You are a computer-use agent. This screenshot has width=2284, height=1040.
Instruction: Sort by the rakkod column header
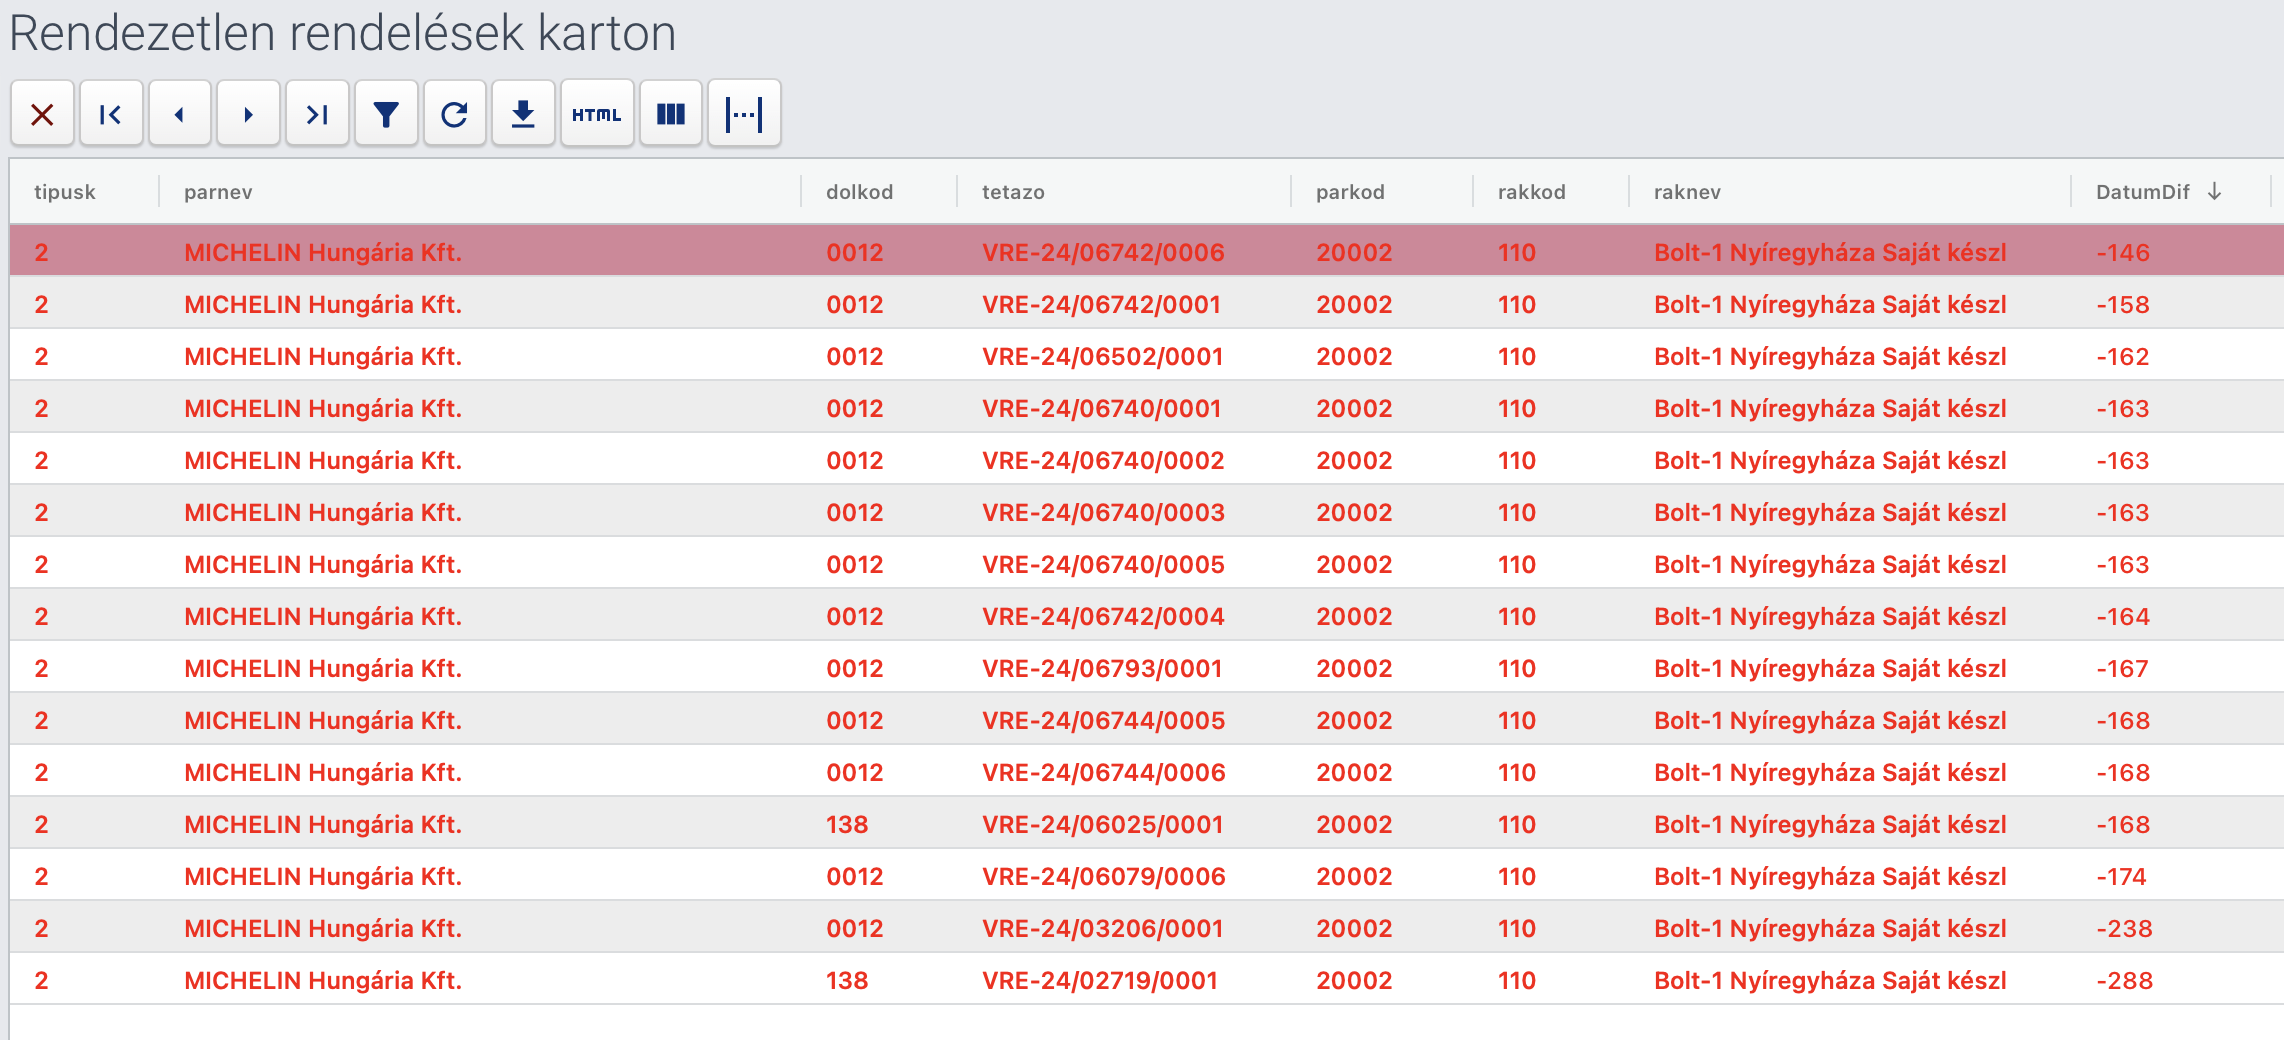1531,192
